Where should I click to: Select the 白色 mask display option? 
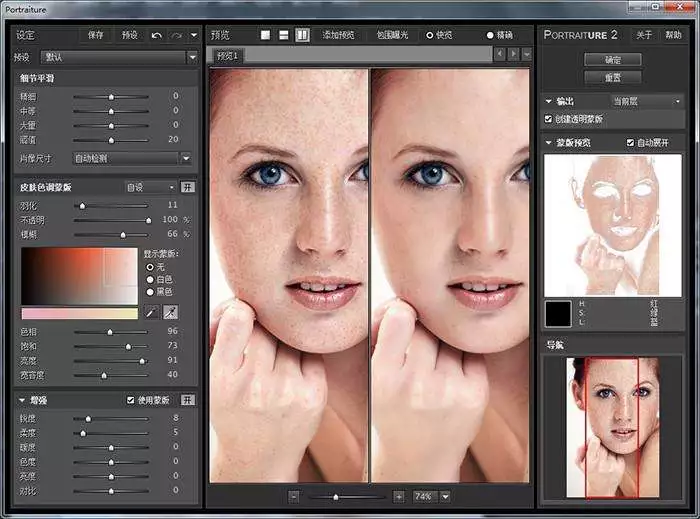click(151, 279)
